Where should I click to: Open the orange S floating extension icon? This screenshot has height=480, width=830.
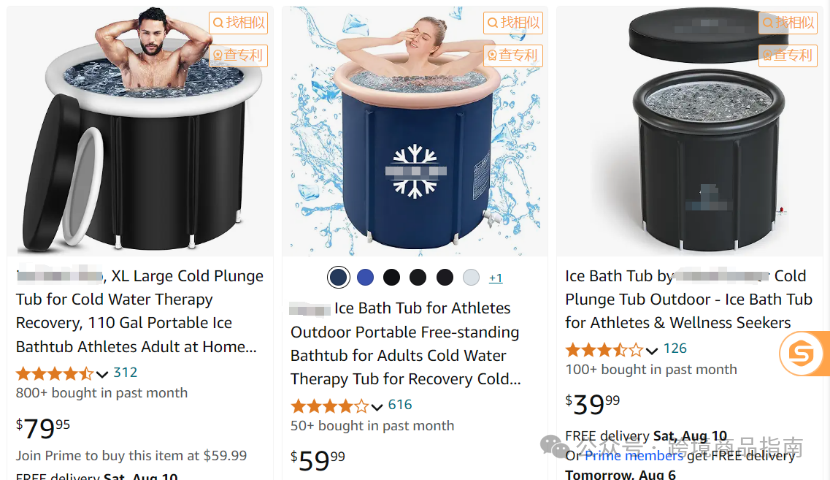tap(801, 354)
